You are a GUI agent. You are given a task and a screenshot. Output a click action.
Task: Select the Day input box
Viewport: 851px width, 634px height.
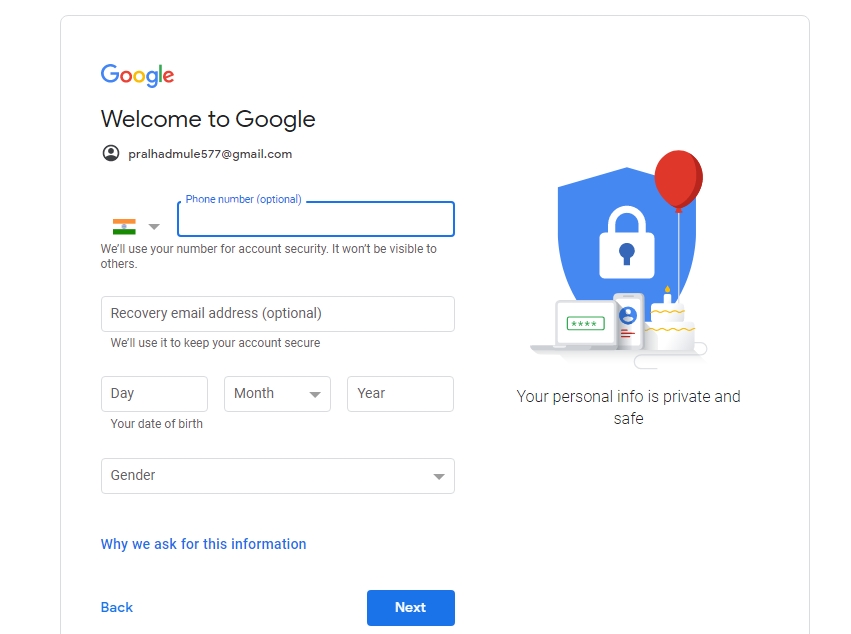point(154,394)
